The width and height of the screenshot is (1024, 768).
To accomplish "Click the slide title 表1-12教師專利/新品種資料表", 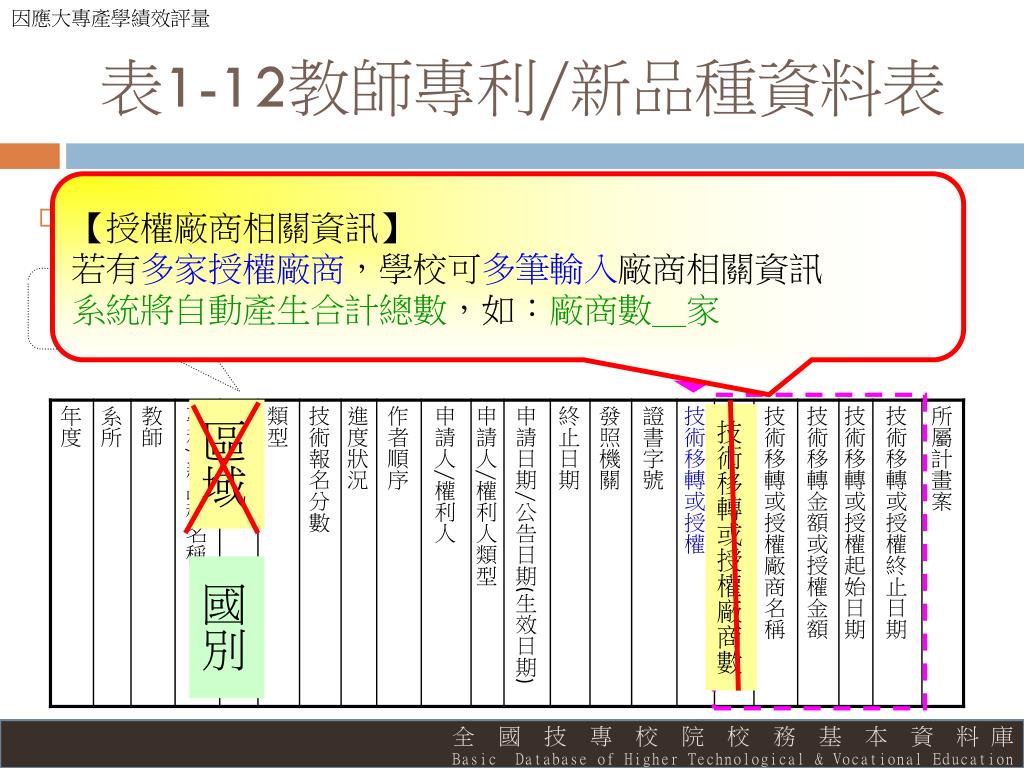I will (522, 88).
